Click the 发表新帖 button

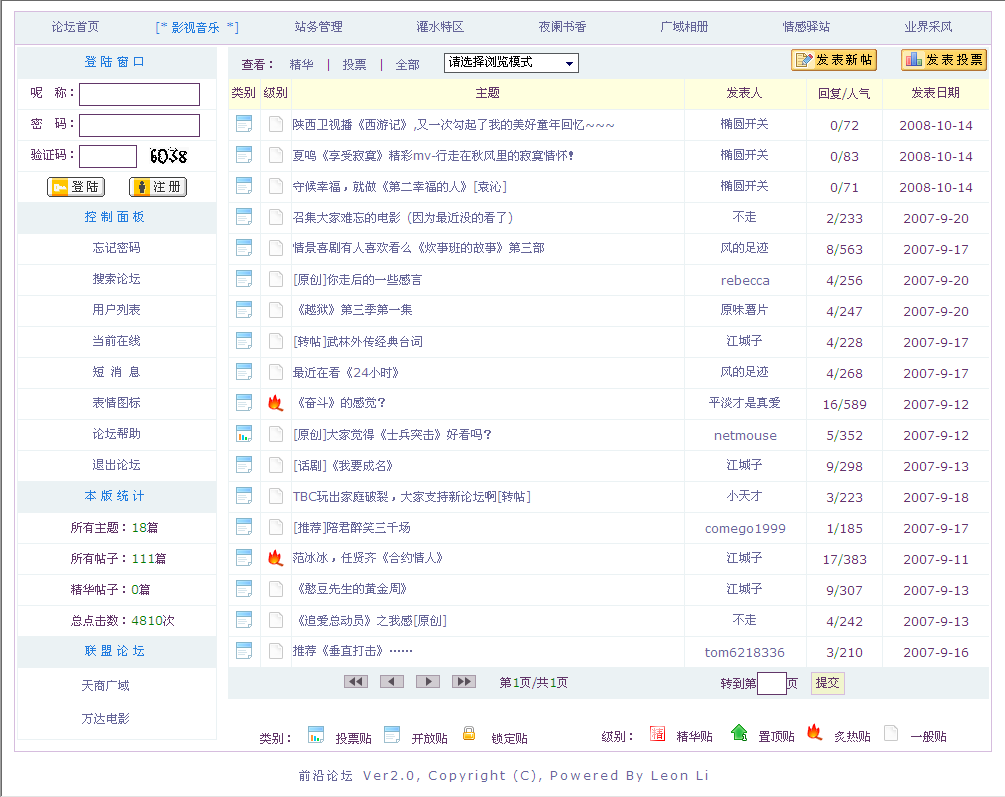[x=834, y=60]
